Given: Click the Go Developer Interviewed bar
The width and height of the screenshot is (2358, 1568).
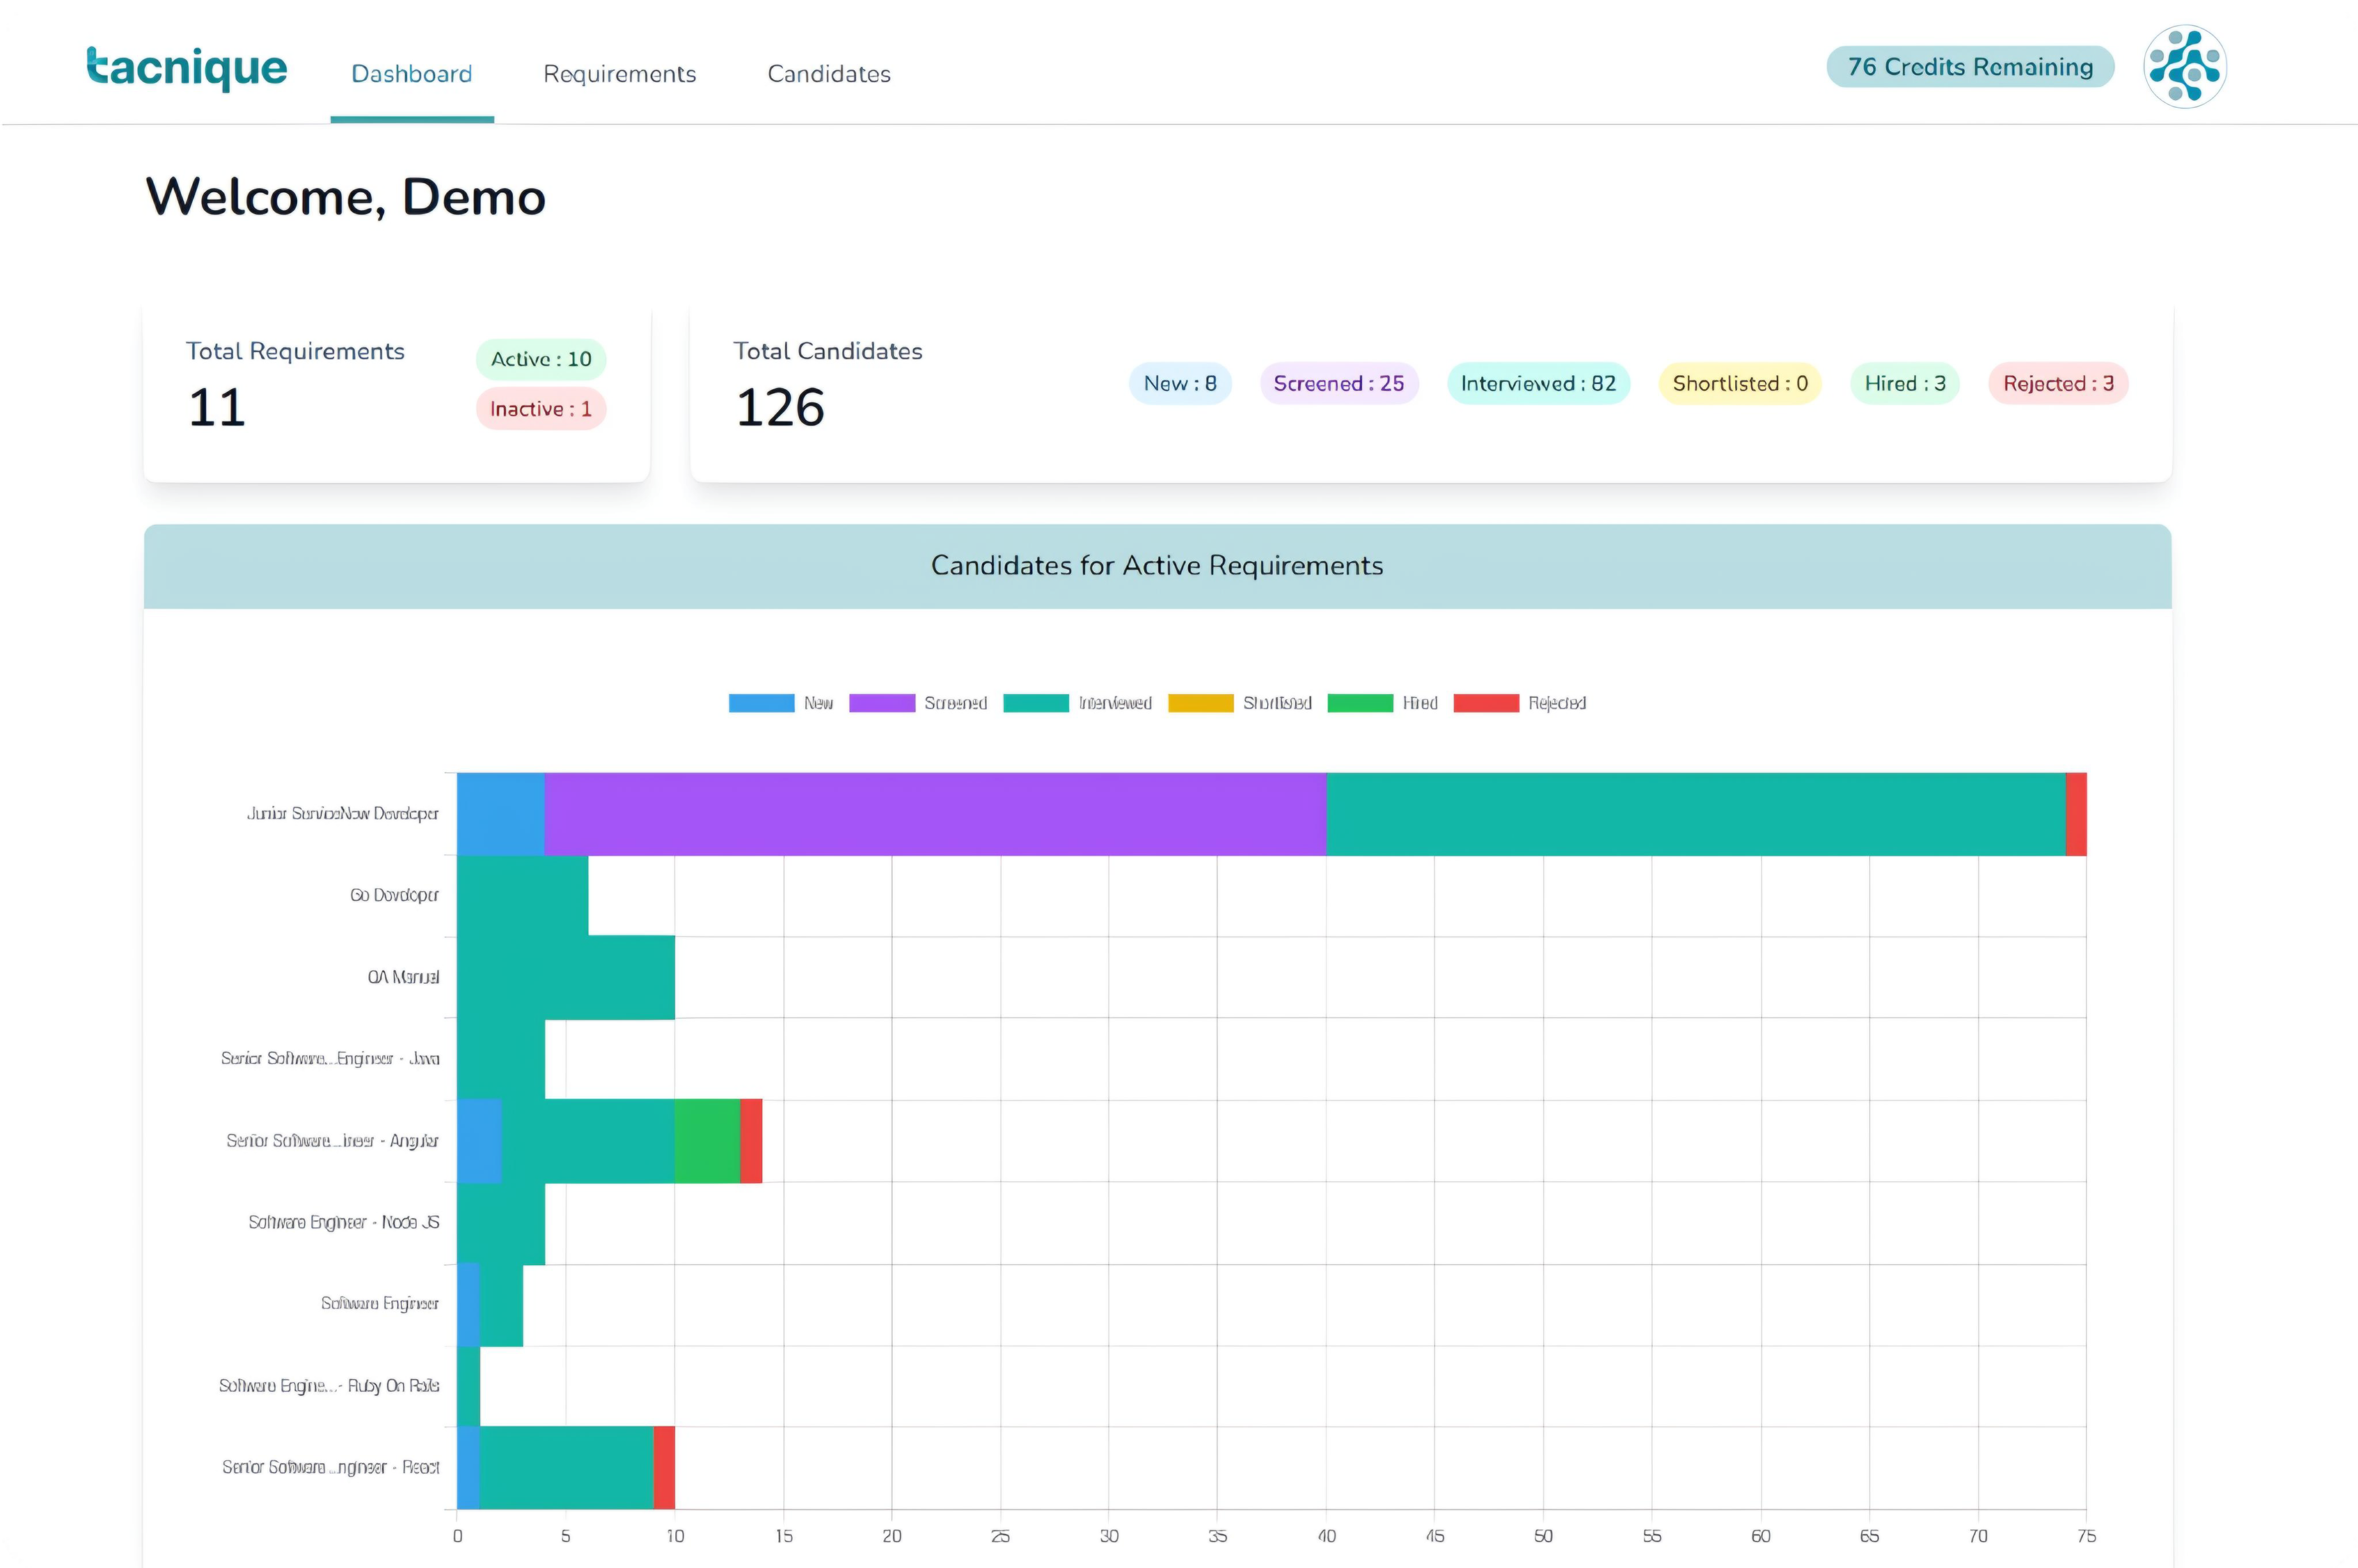Looking at the screenshot, I should tap(523, 896).
